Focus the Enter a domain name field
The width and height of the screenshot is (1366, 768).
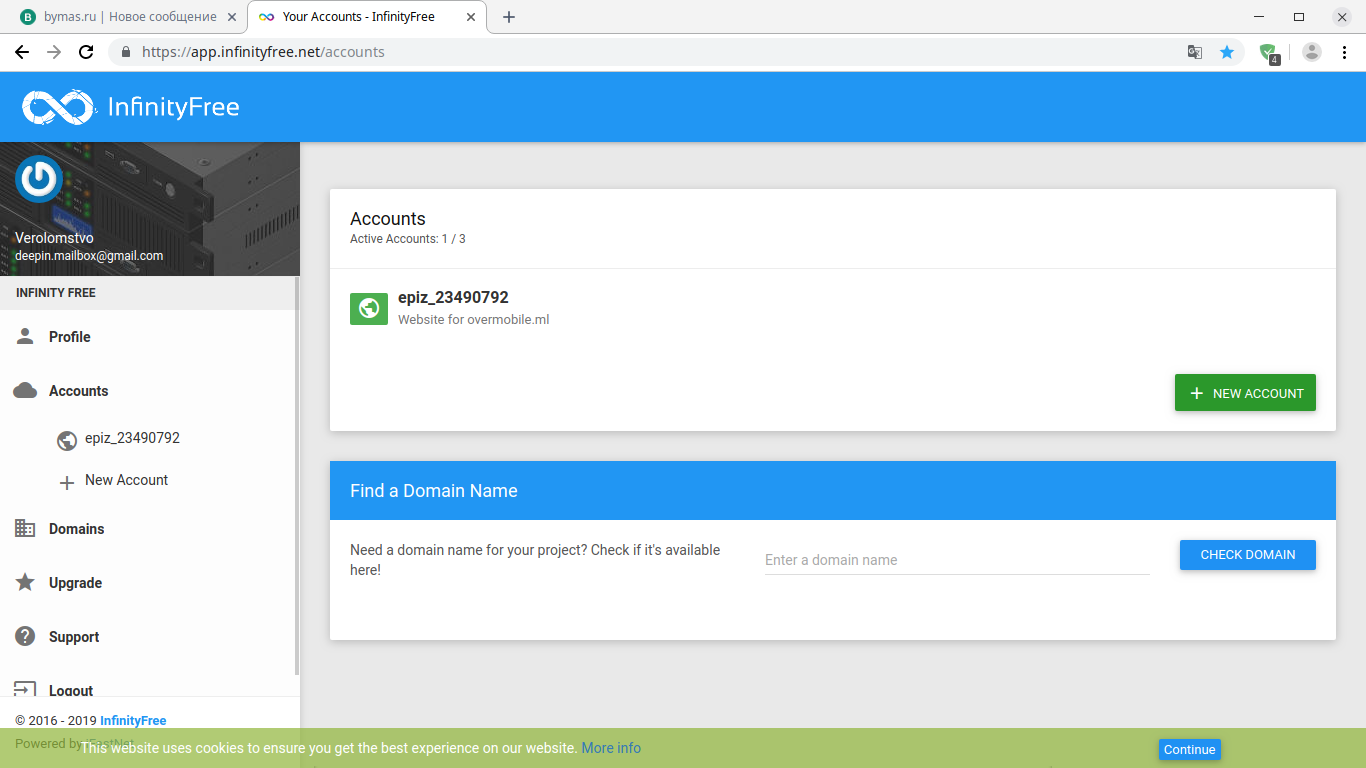point(956,560)
